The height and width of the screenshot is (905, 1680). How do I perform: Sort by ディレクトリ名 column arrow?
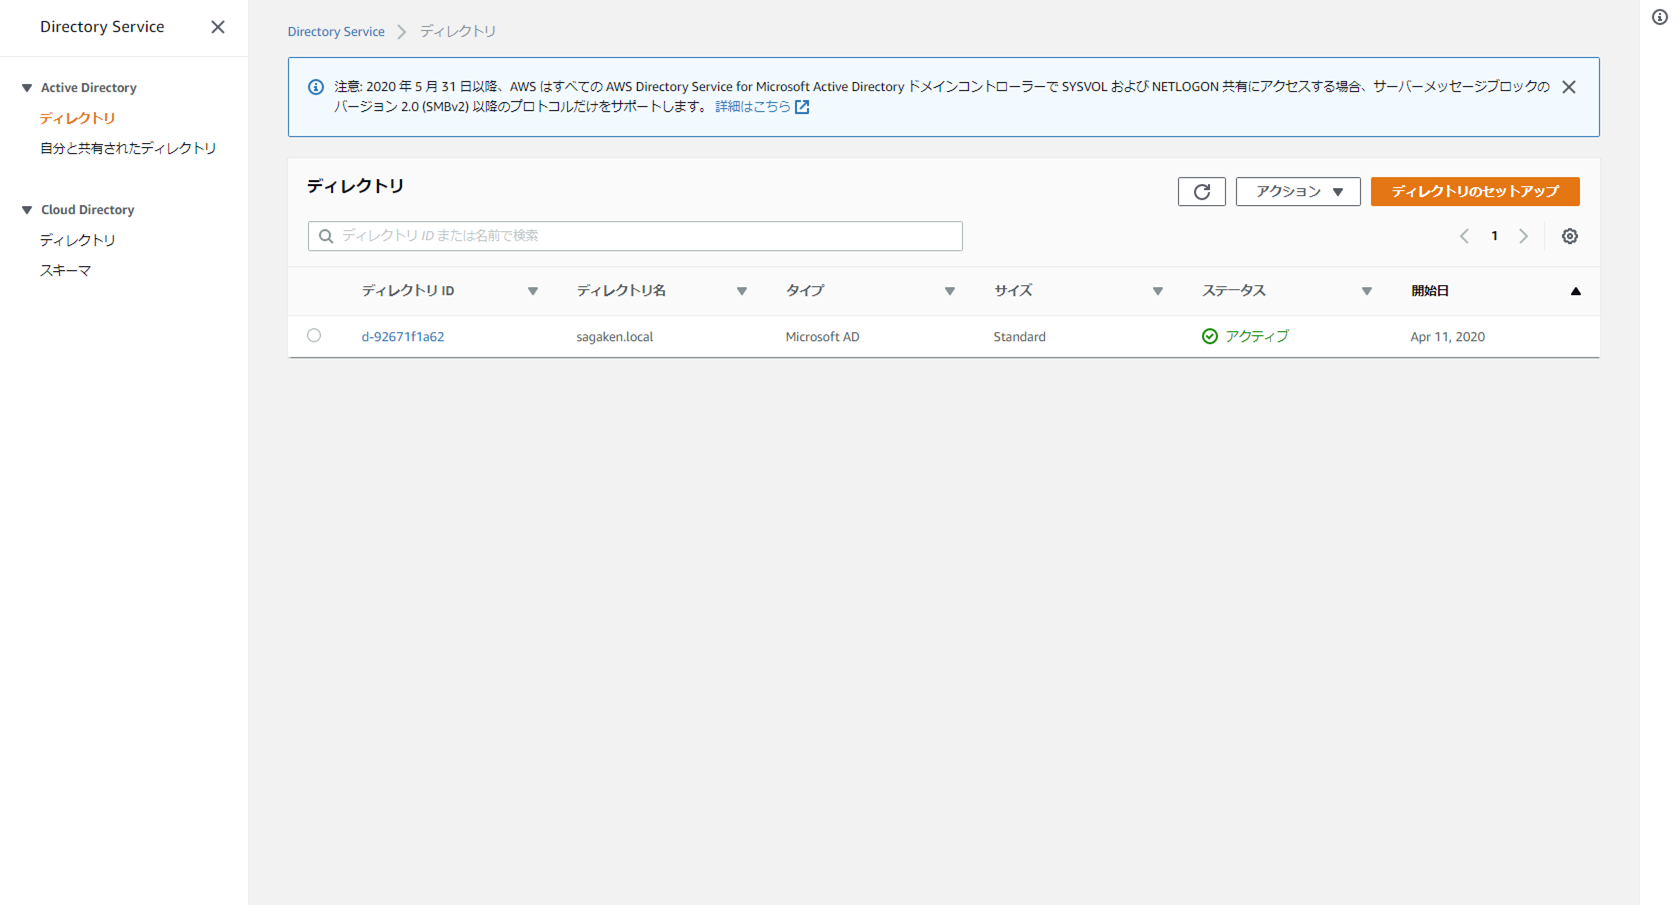point(742,291)
